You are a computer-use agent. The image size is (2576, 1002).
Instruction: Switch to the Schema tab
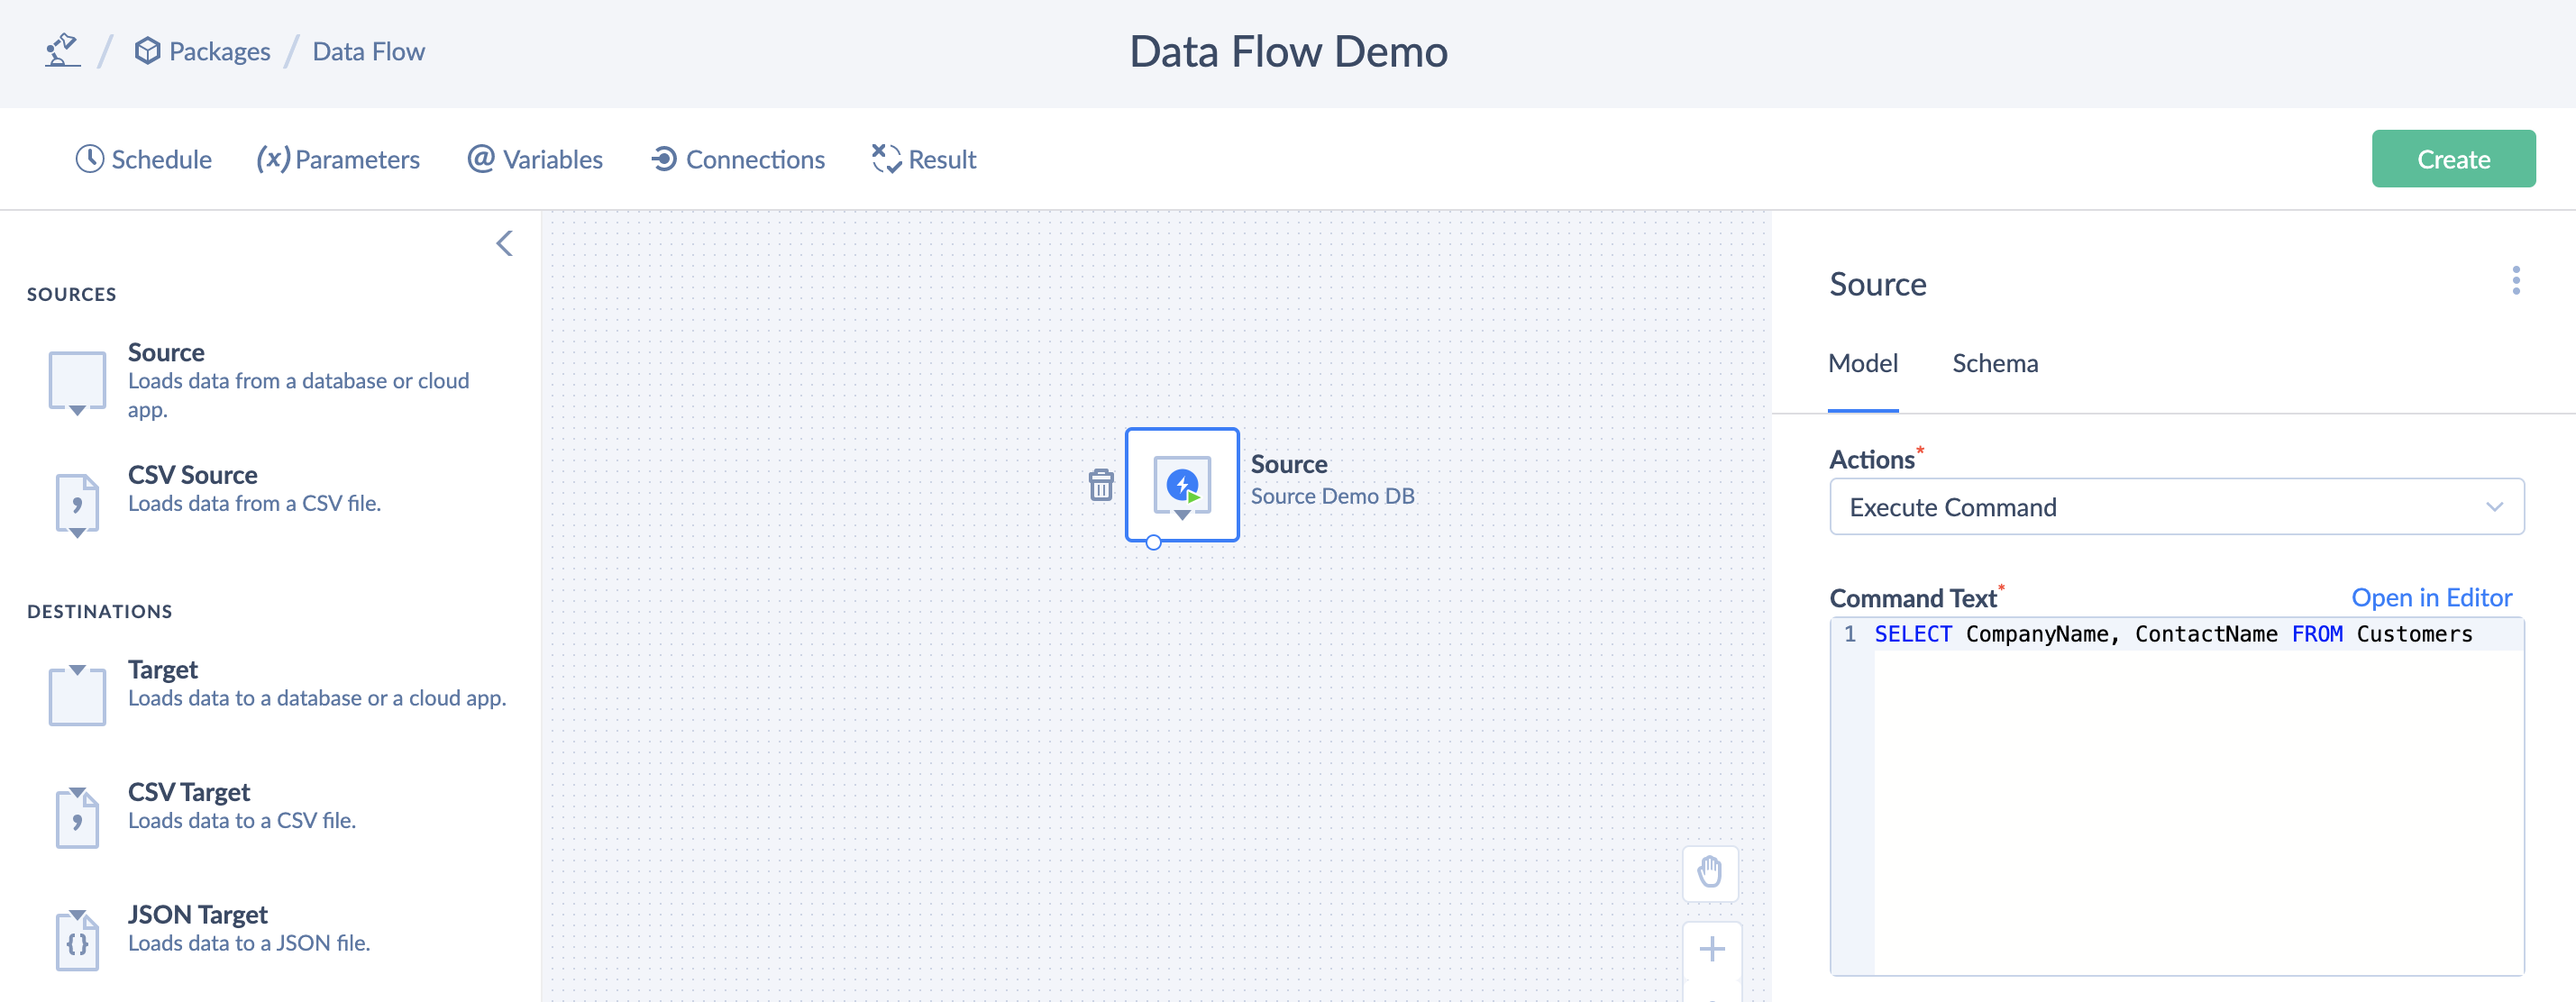point(1995,363)
